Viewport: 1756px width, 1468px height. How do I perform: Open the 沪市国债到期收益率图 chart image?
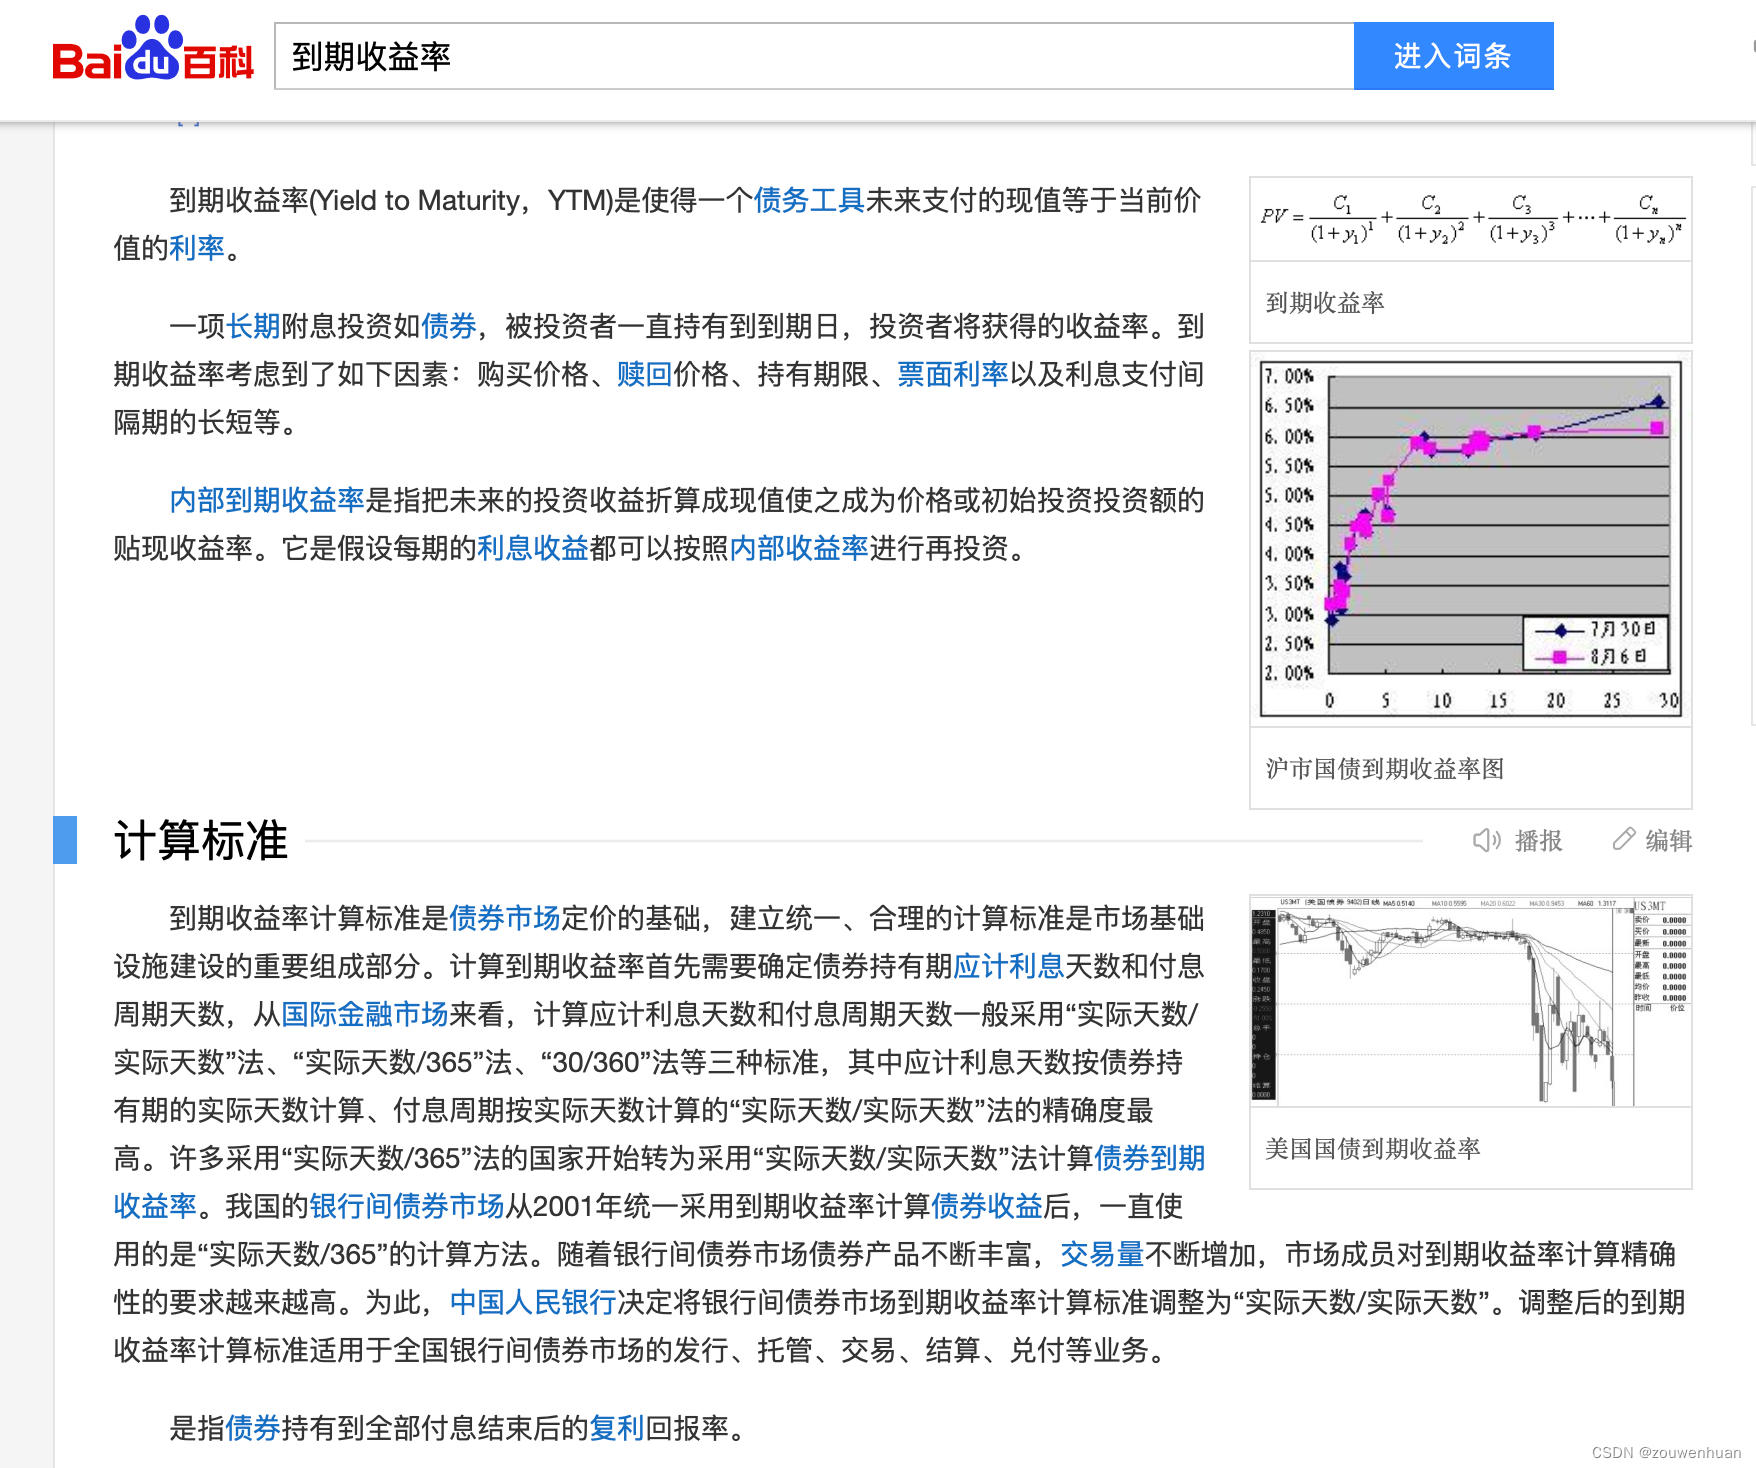[1471, 539]
